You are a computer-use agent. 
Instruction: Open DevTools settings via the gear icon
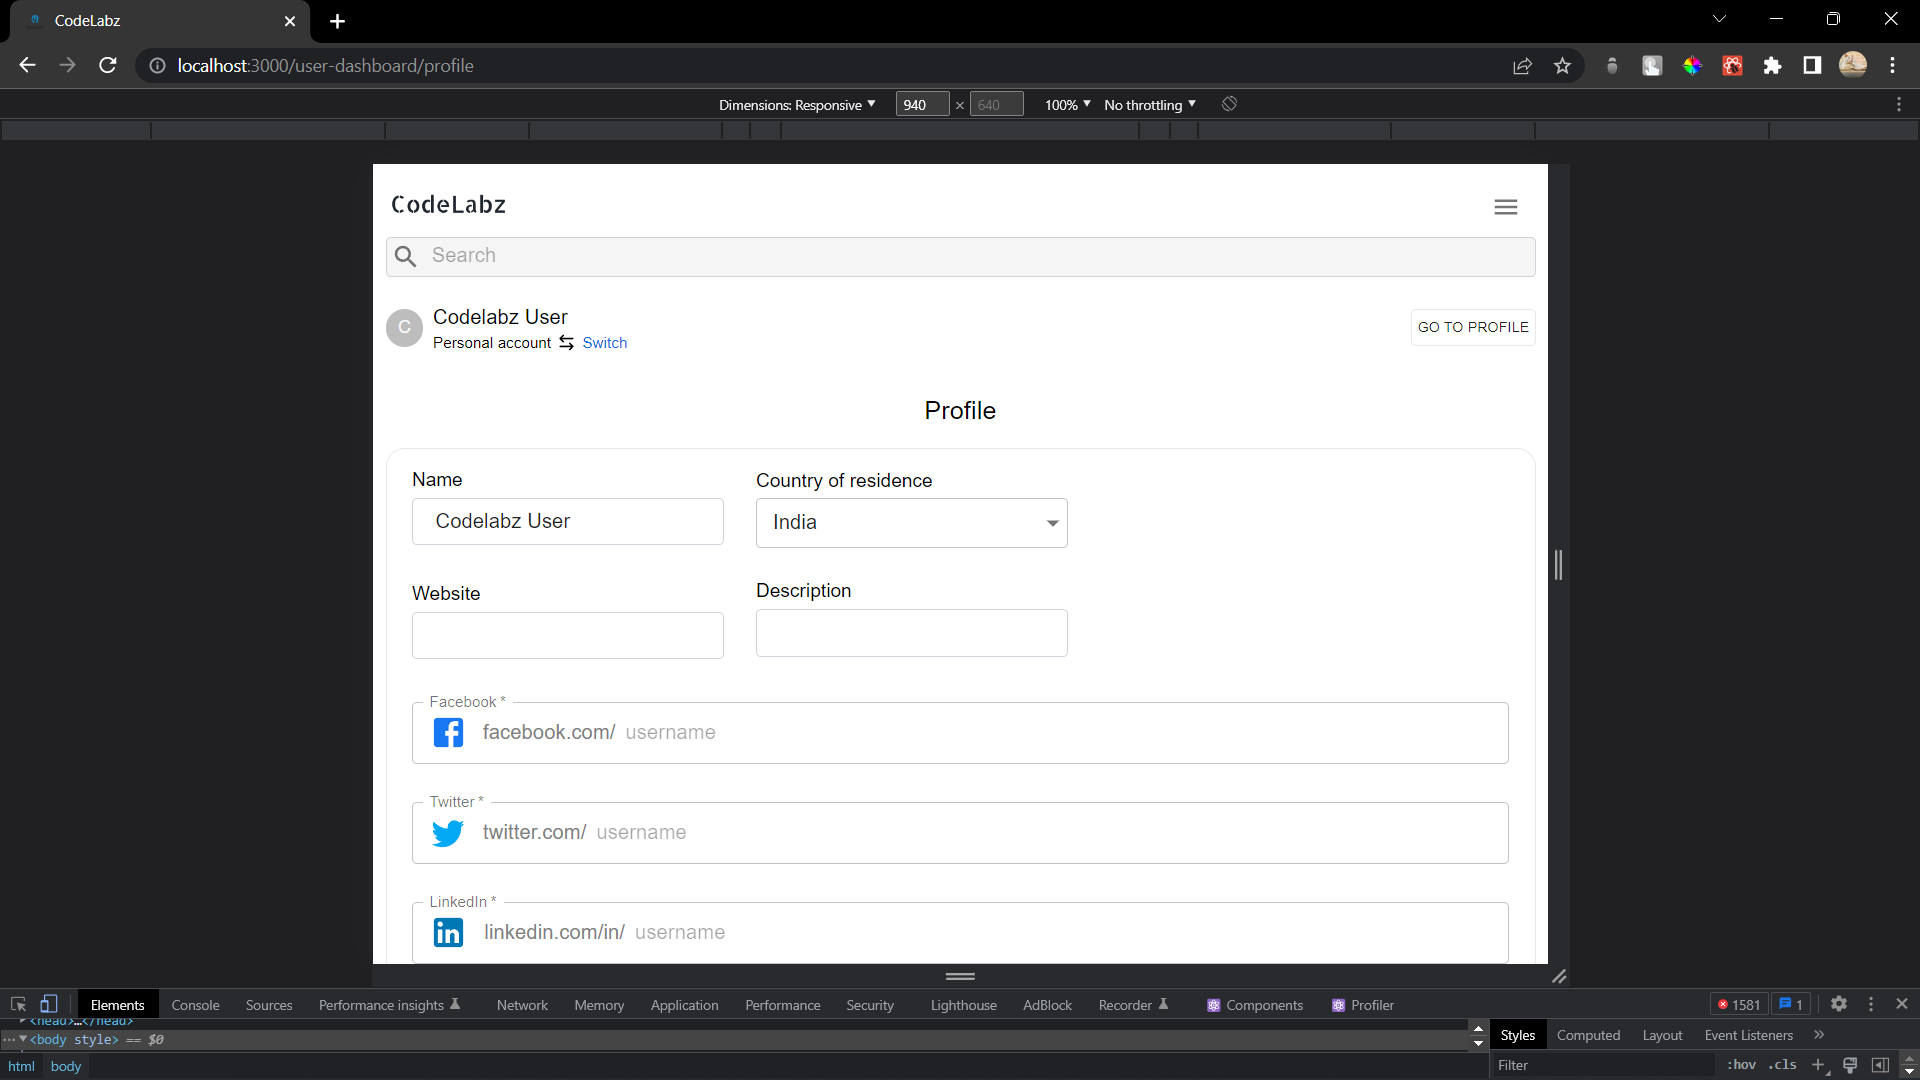point(1840,1004)
